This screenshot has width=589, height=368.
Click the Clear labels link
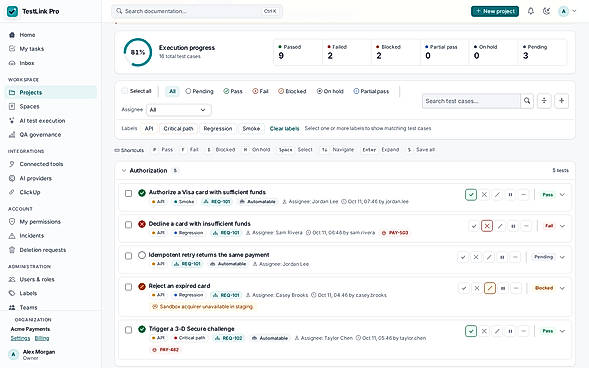284,128
